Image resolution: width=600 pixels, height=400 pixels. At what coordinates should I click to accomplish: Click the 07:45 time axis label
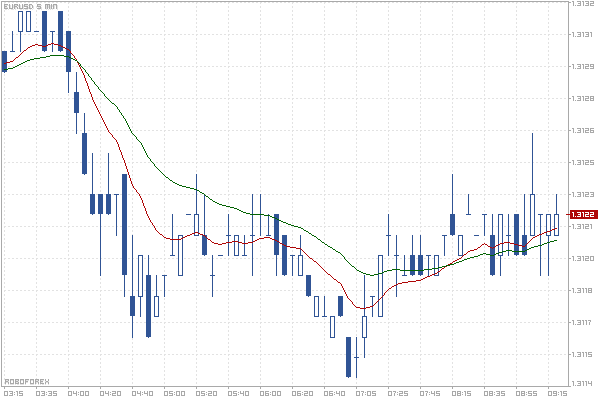click(430, 393)
